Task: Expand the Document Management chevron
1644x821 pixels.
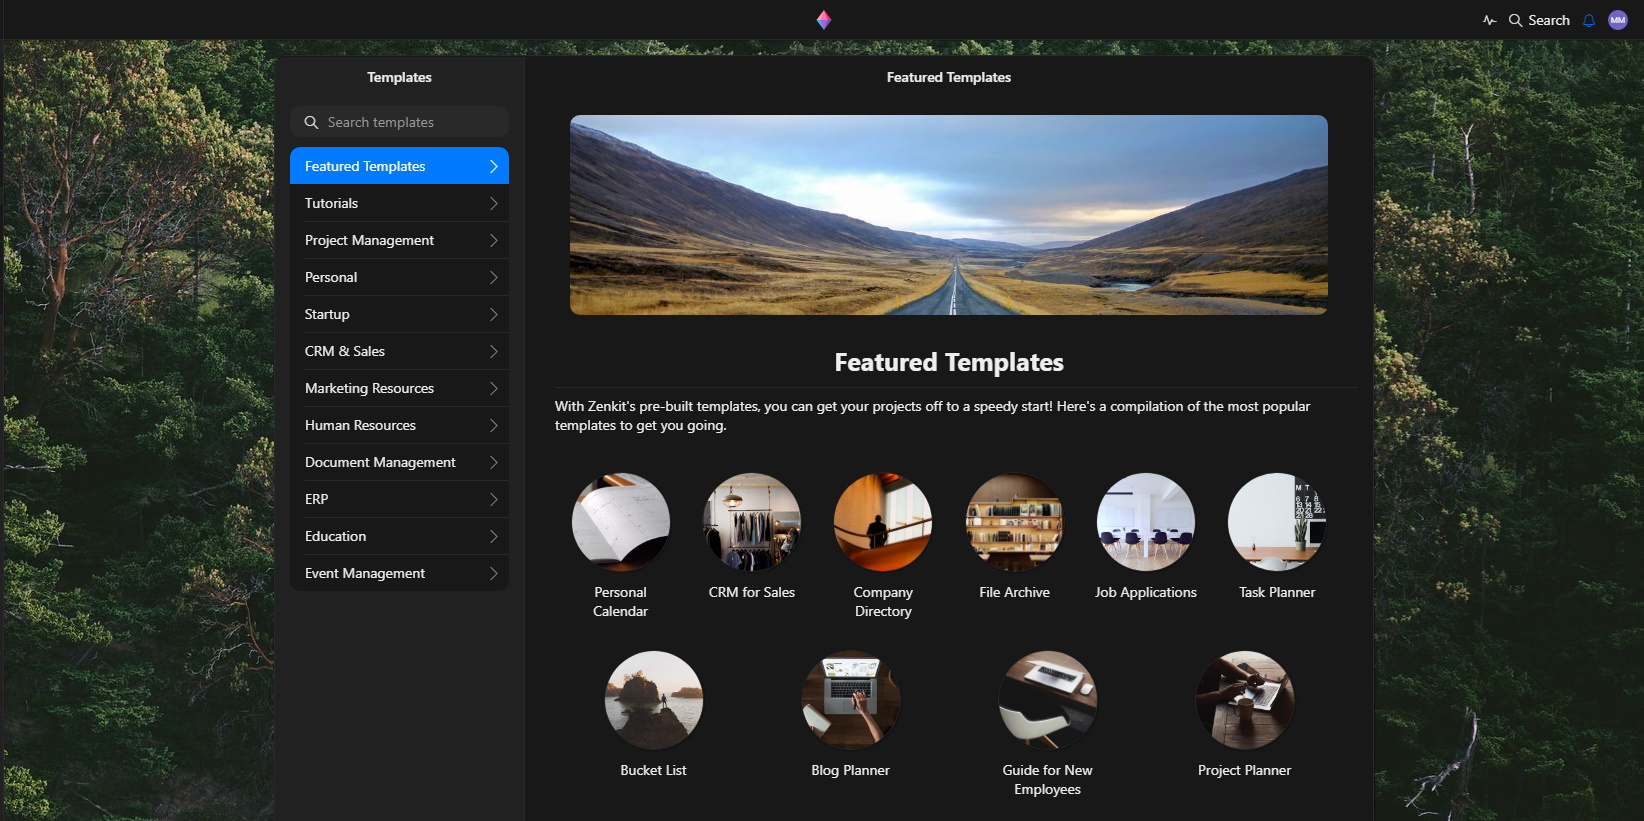Action: point(493,462)
